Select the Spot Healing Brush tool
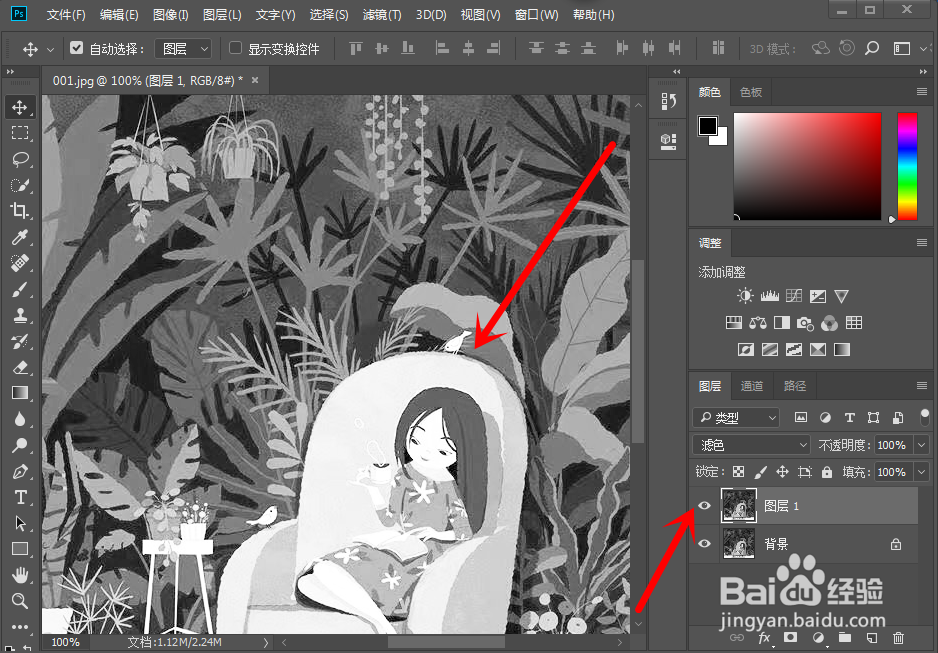The height and width of the screenshot is (653, 938). pyautogui.click(x=20, y=263)
